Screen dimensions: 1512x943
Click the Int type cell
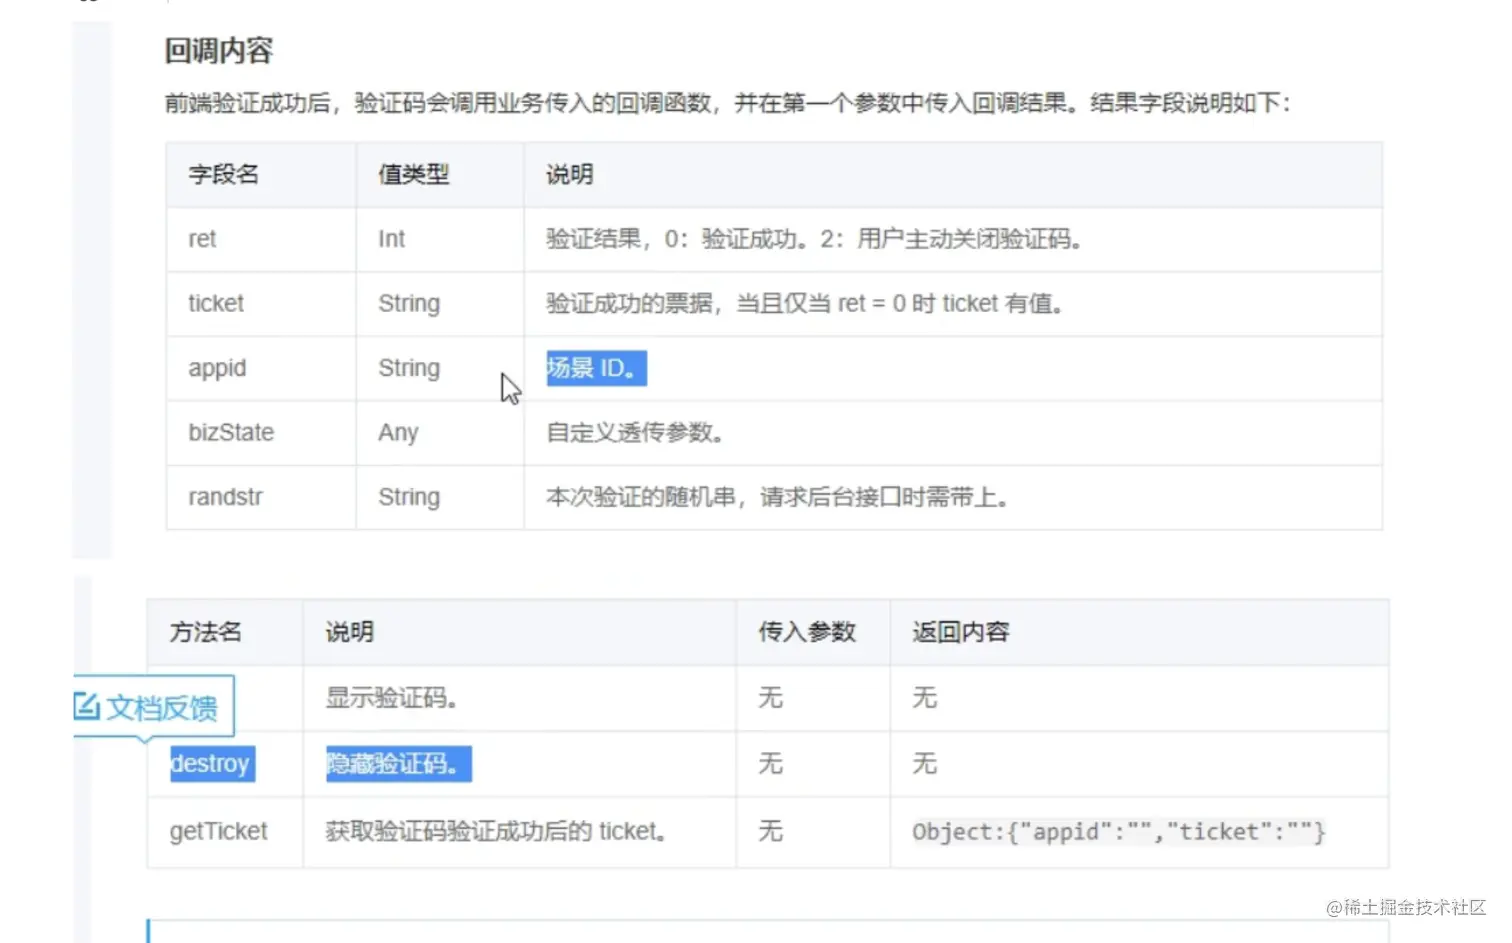tap(391, 239)
